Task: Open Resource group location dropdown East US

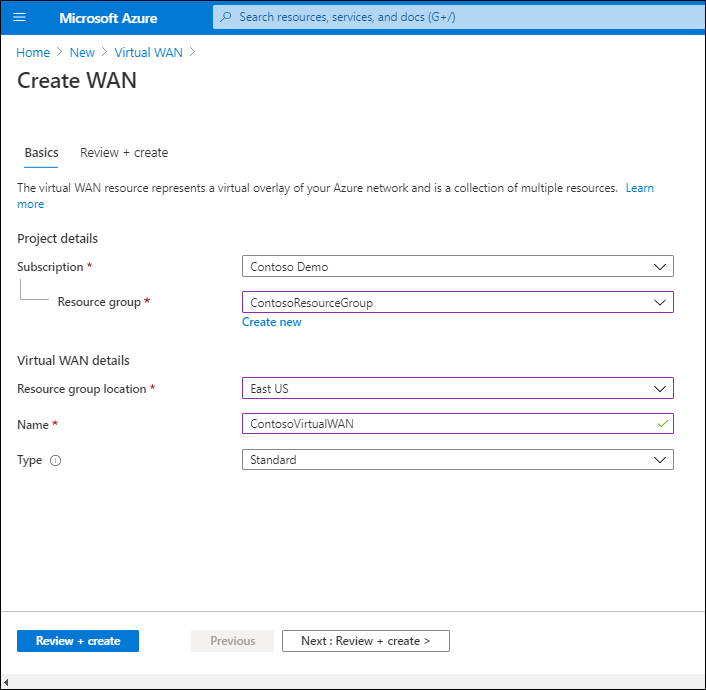Action: pyautogui.click(x=457, y=388)
